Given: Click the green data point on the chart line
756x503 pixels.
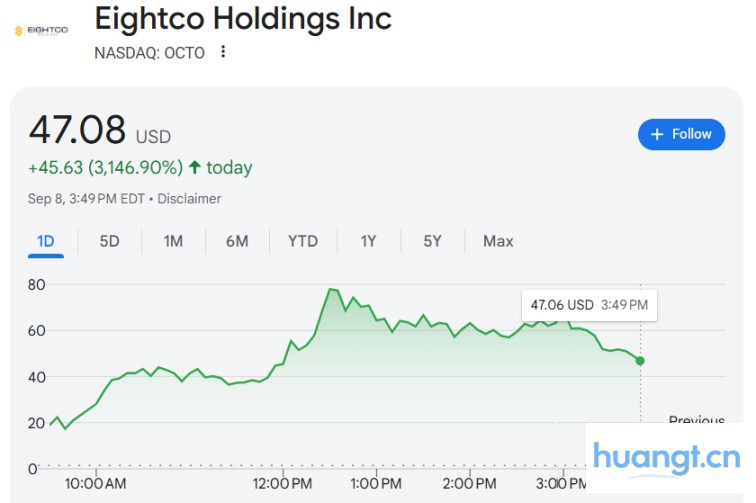Looking at the screenshot, I should [640, 360].
